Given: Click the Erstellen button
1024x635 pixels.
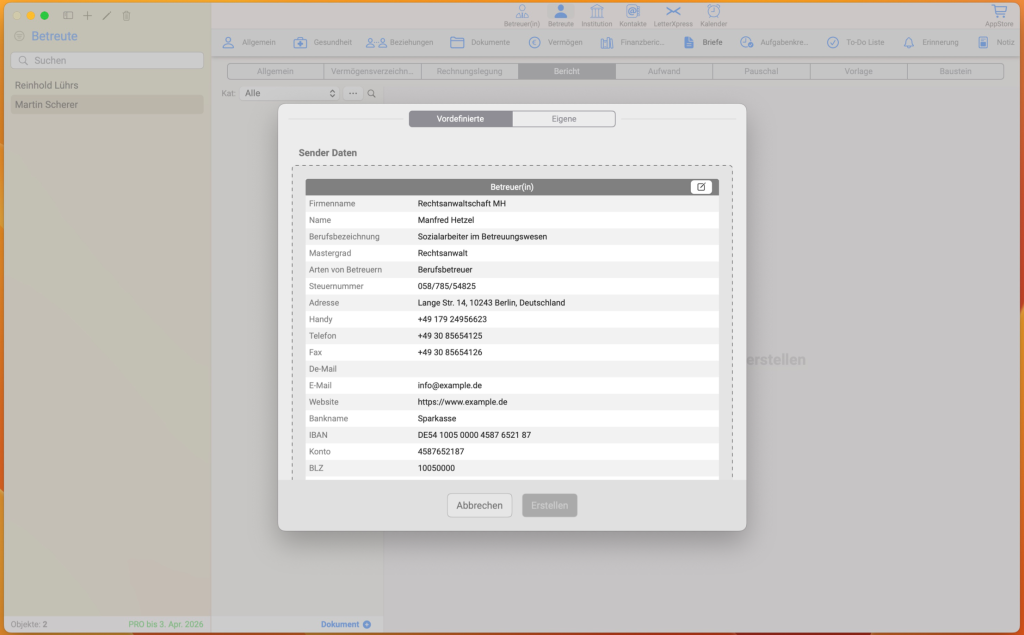Looking at the screenshot, I should (549, 506).
